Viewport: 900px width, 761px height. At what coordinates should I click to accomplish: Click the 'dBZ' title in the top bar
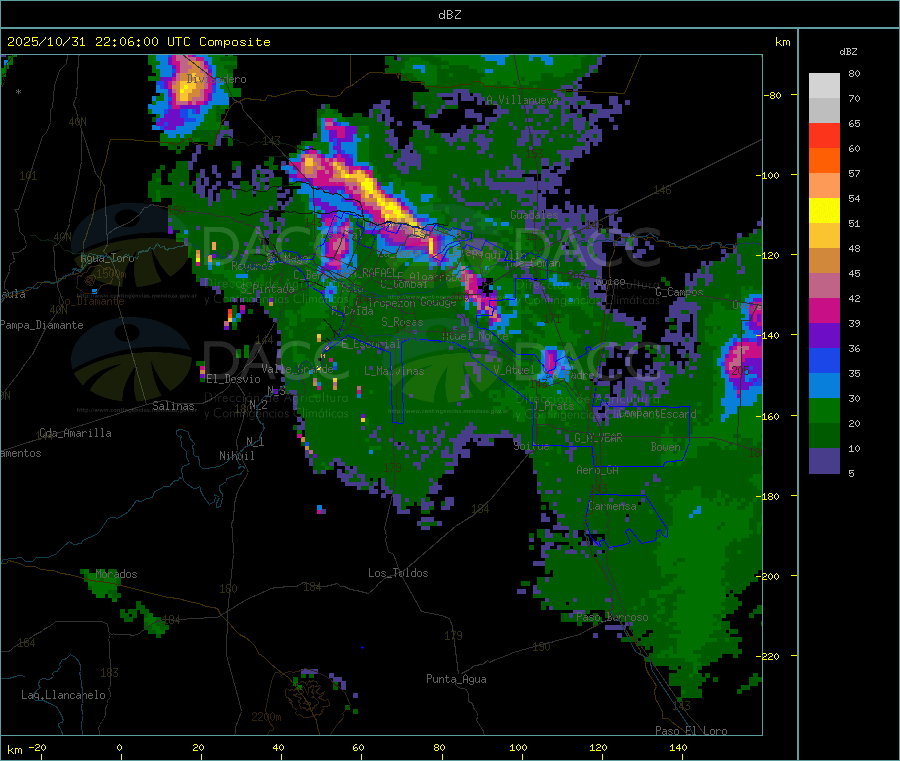449,15
